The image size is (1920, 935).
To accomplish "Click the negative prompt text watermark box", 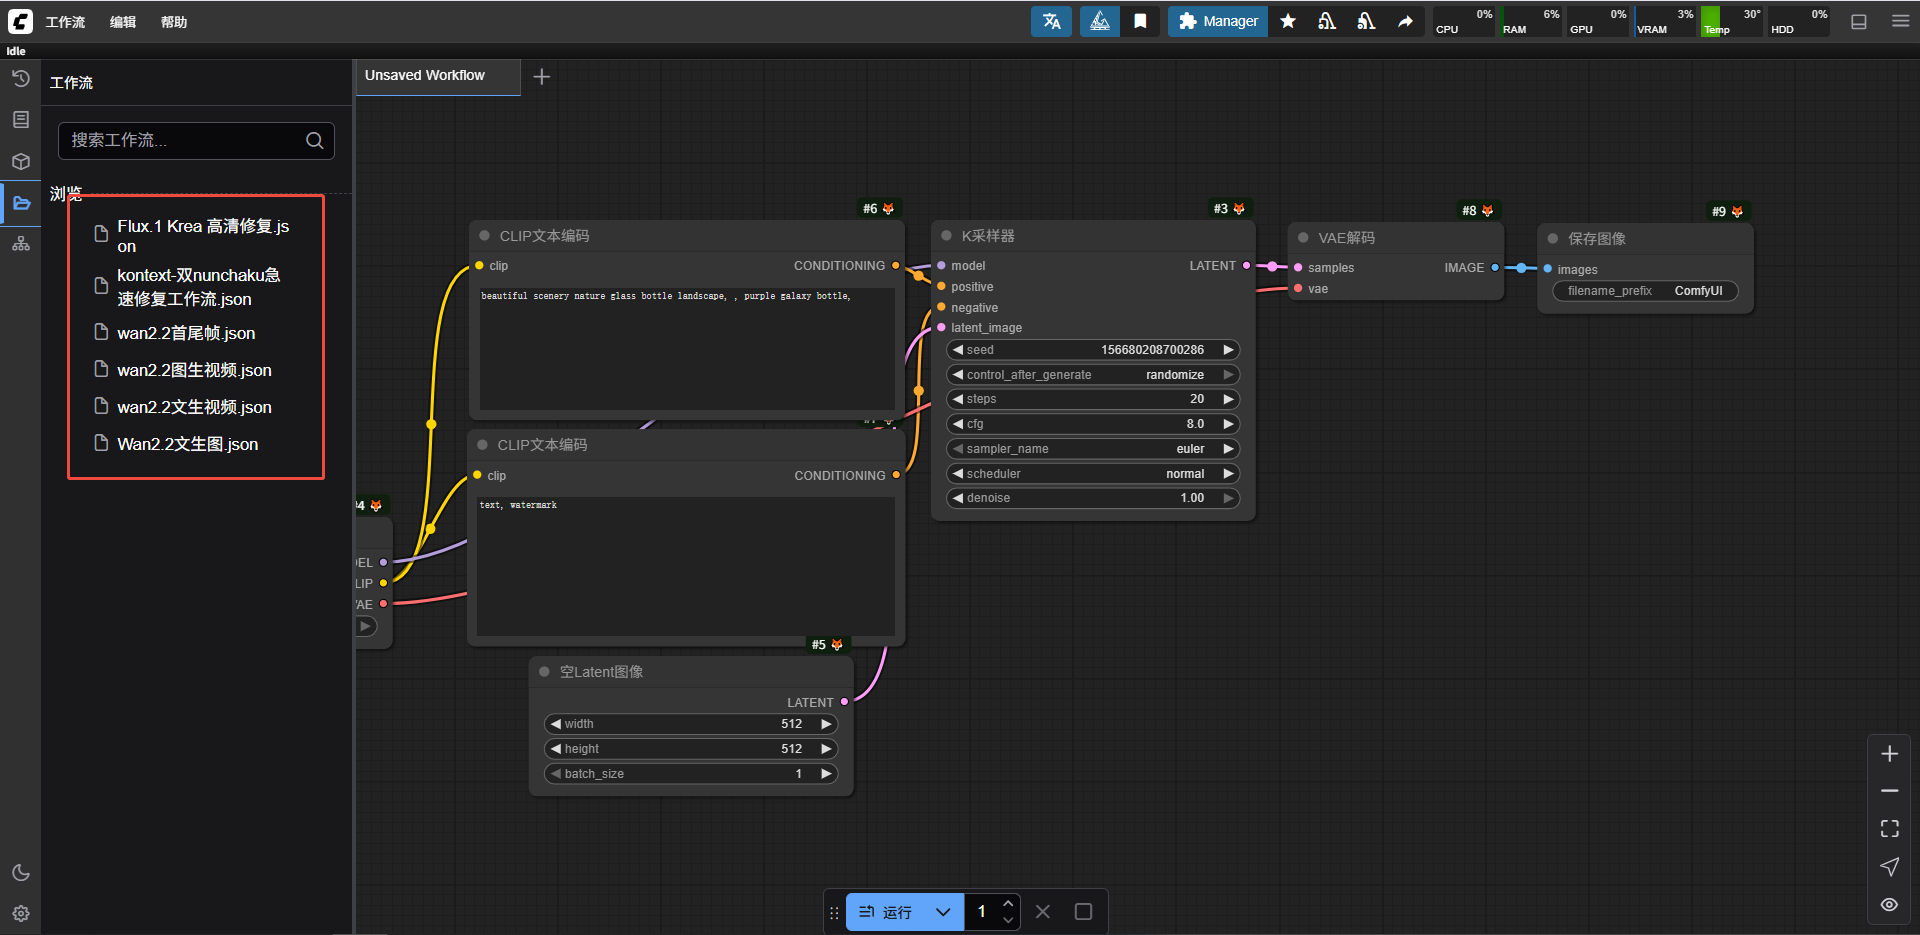I will tap(686, 566).
